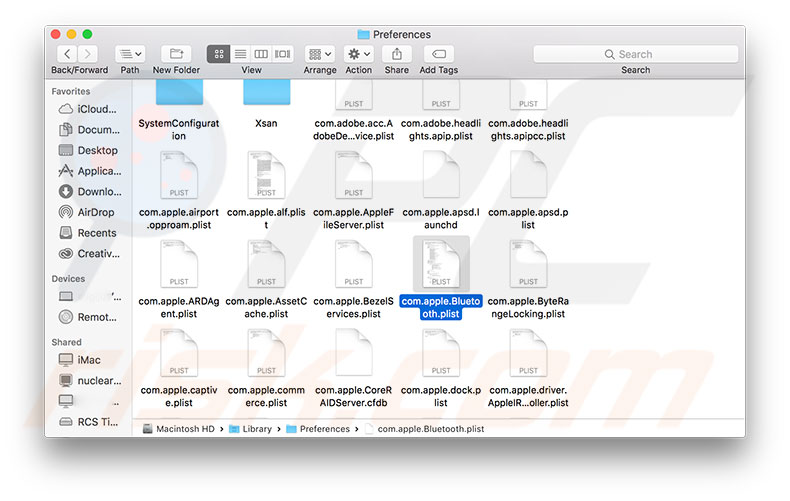Select com.apple.airport.opproam.plist file
Viewport: 790px width, 501px height.
[x=179, y=191]
